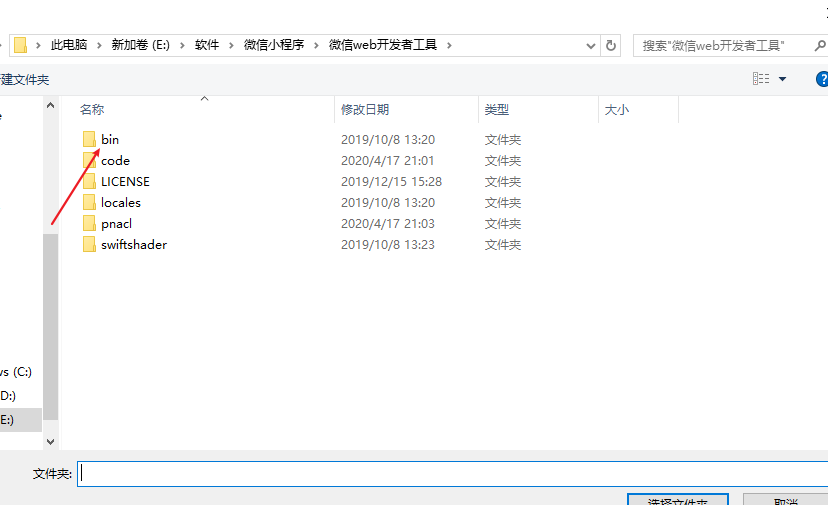Expand chevron after 新加卷 (E:) breadcrumb
The height and width of the screenshot is (505, 828).
click(x=182, y=45)
